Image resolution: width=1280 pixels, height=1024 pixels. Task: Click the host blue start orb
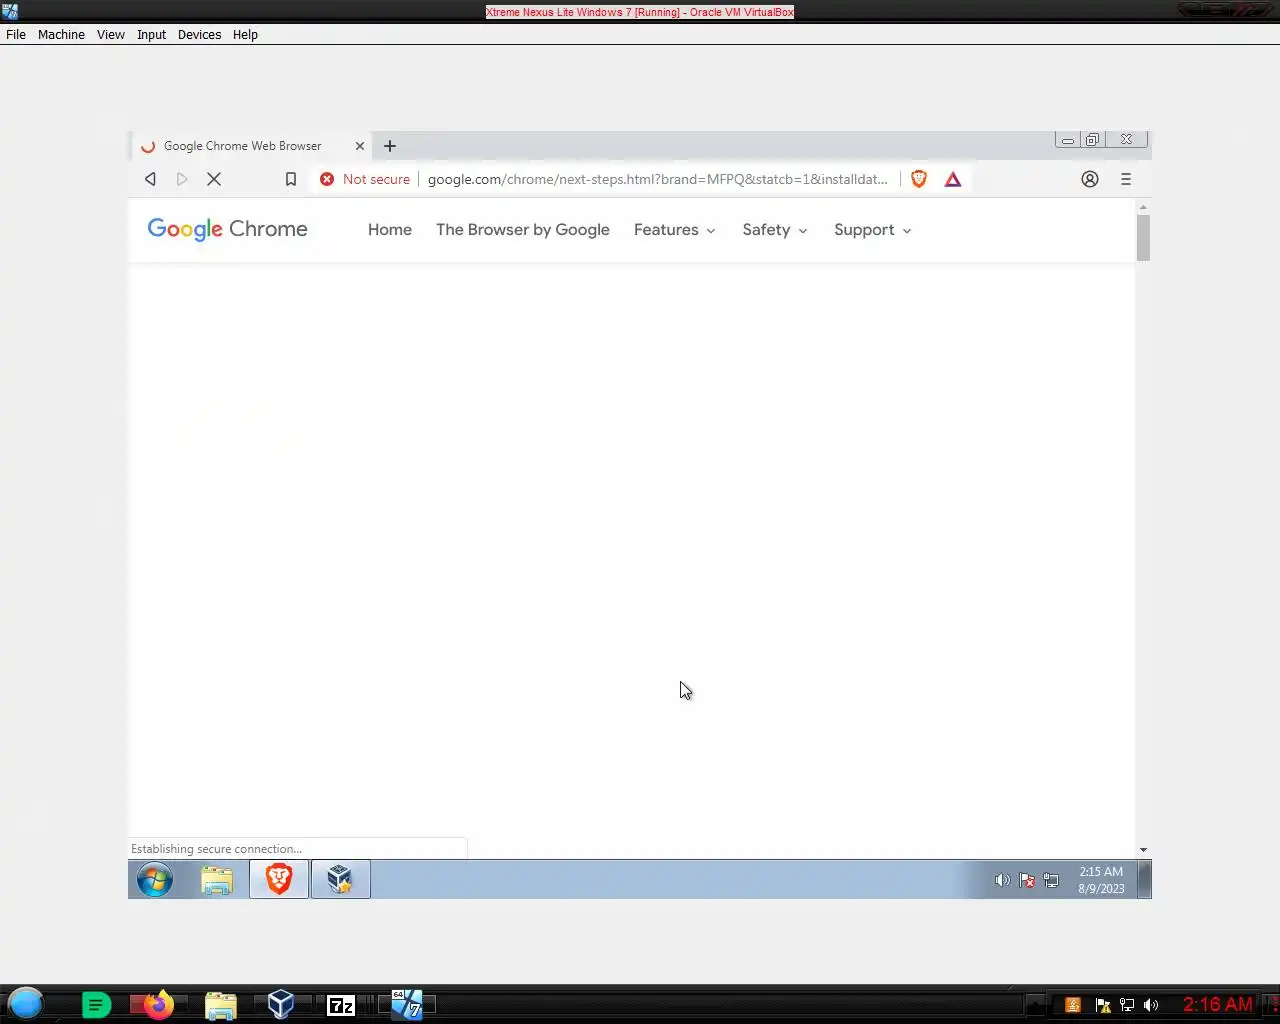click(x=26, y=1003)
